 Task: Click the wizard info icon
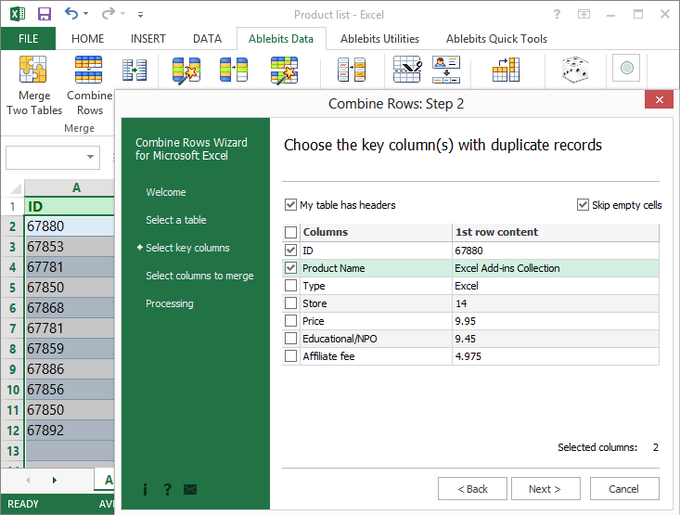(145, 489)
